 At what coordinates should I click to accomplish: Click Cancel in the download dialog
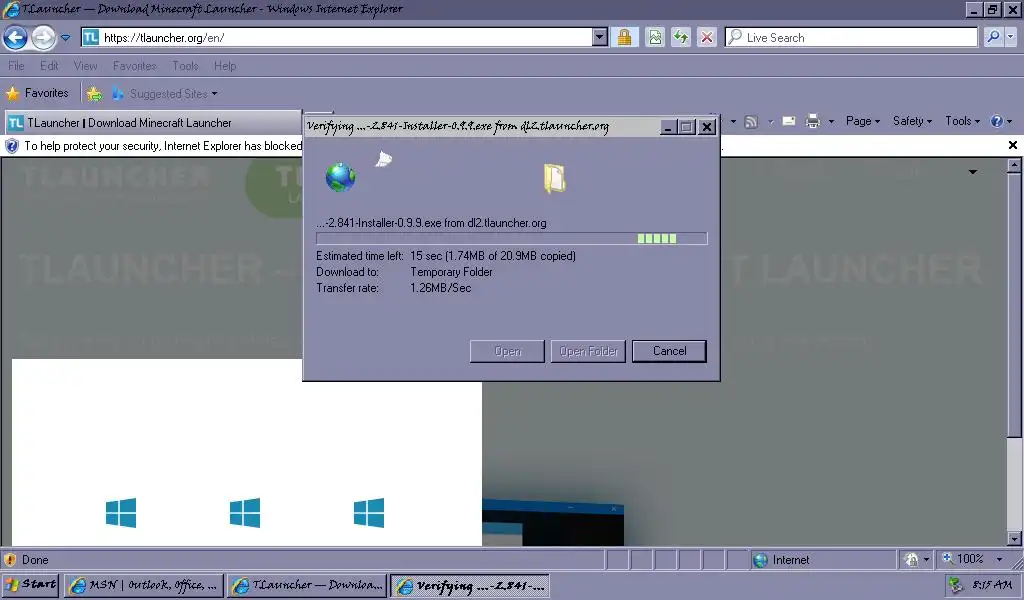669,351
